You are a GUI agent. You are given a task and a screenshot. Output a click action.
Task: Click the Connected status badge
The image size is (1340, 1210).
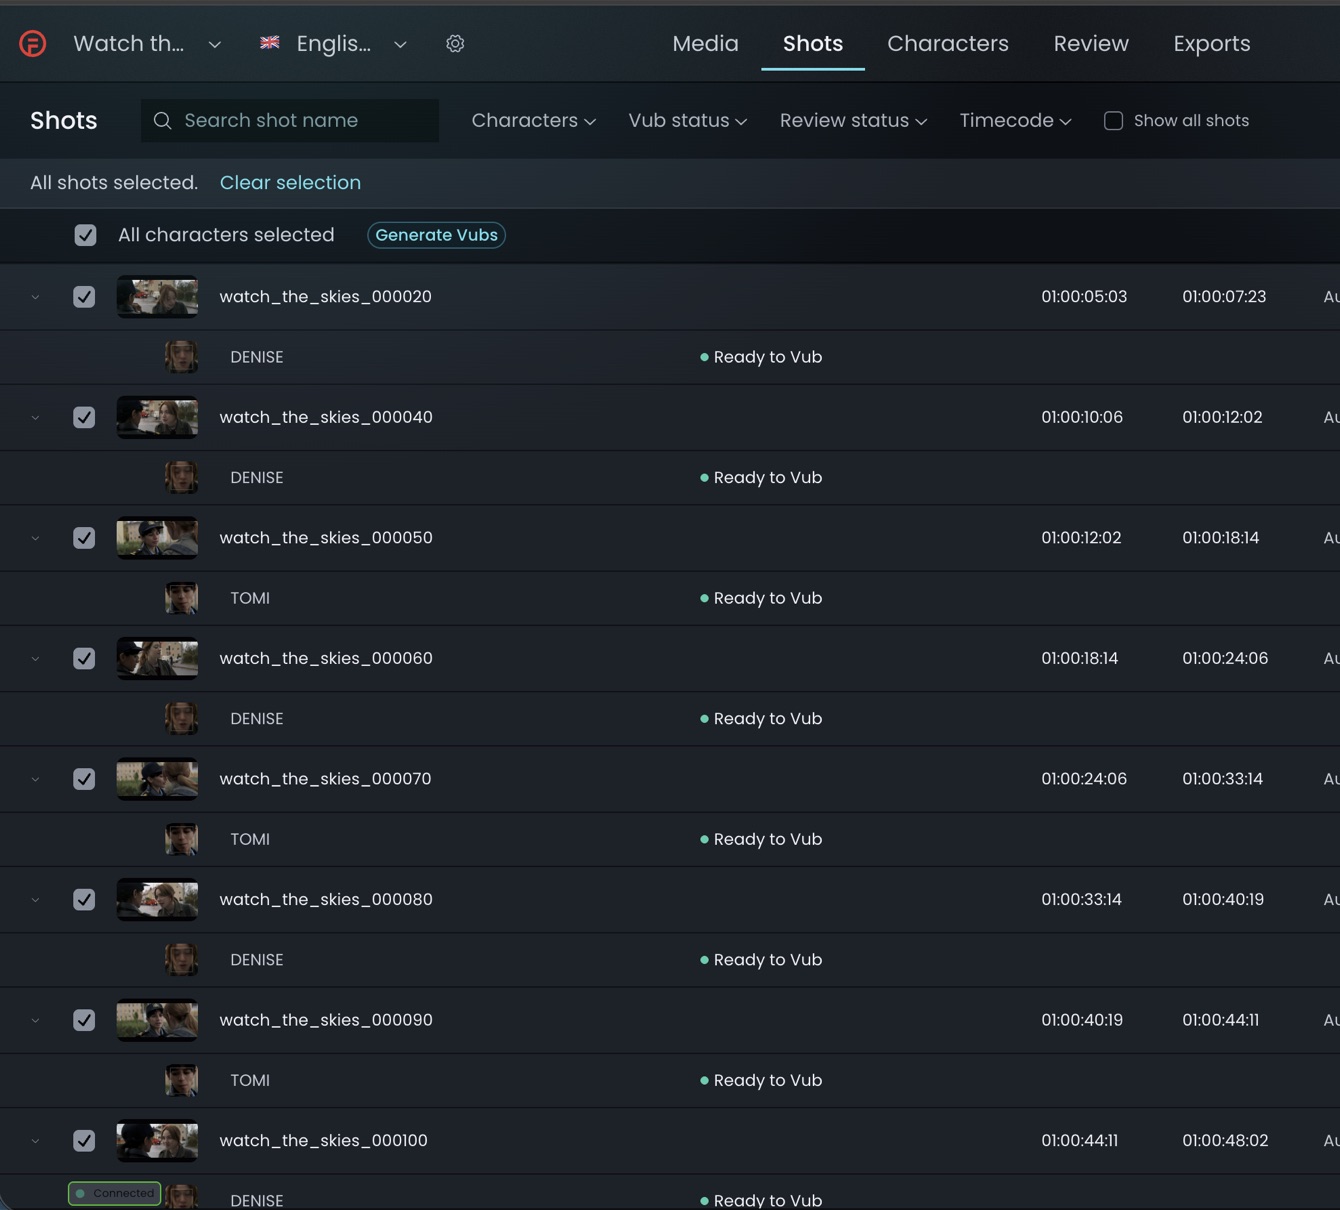(114, 1193)
